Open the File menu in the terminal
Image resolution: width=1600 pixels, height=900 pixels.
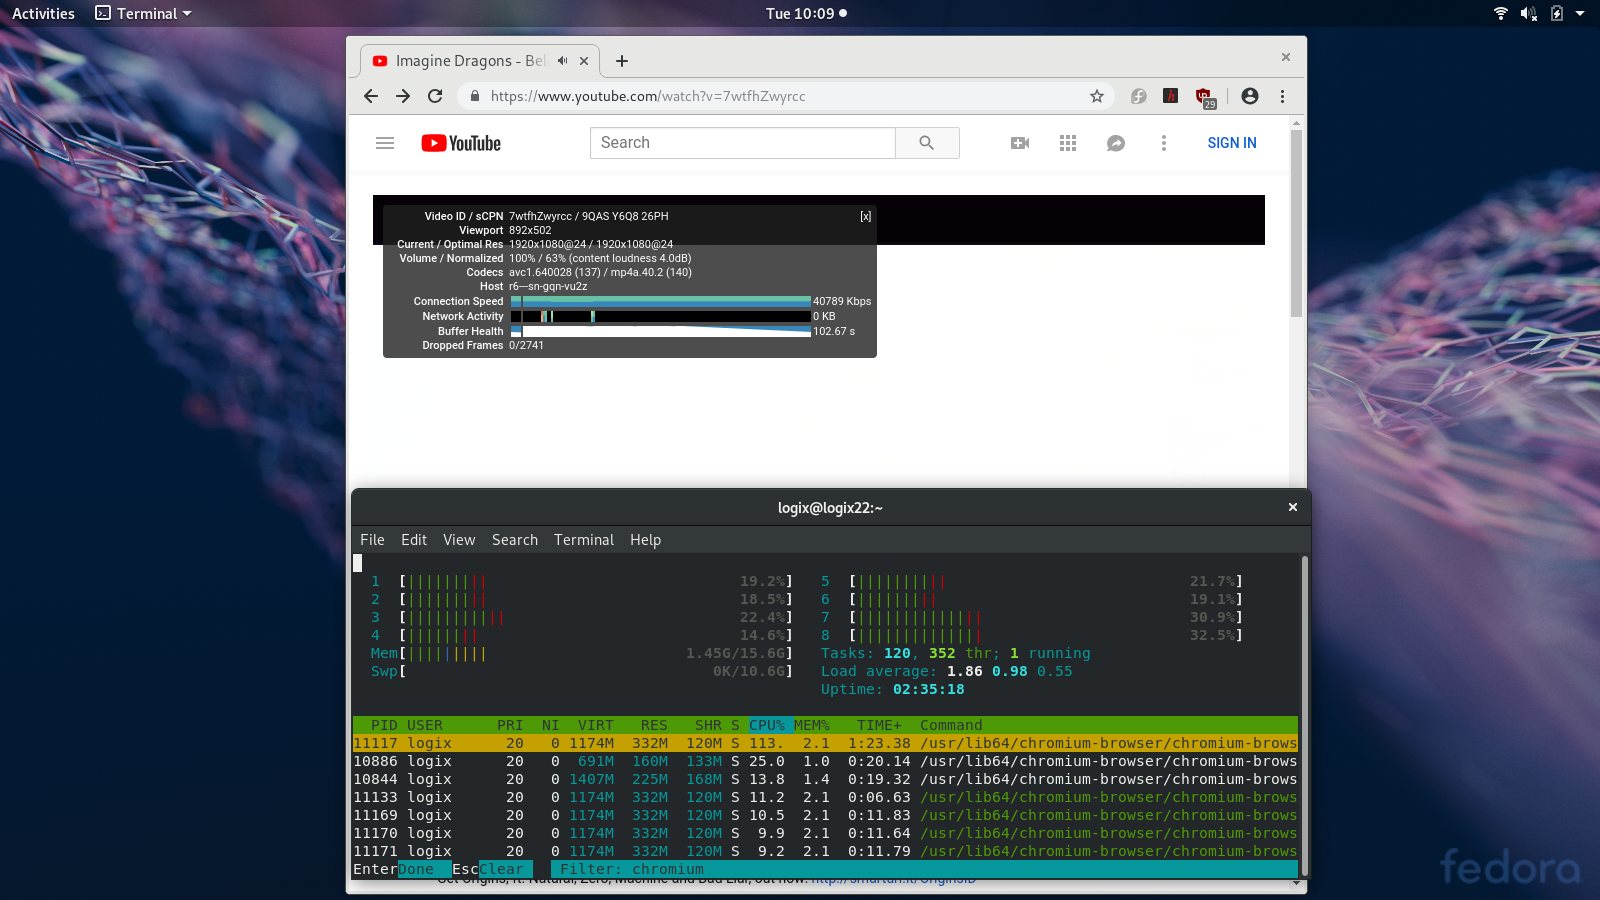(x=371, y=539)
